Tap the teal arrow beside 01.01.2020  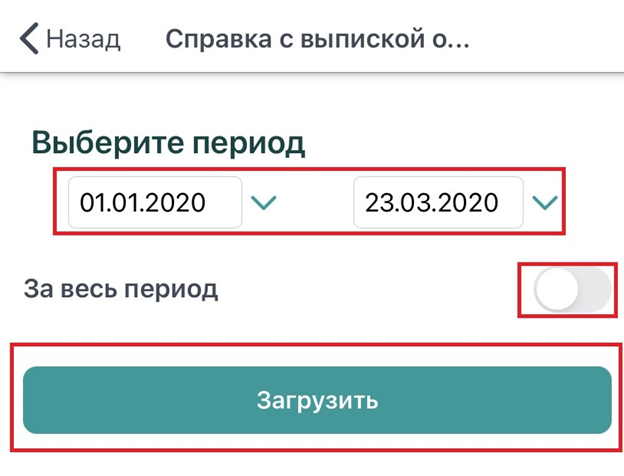pyautogui.click(x=263, y=203)
